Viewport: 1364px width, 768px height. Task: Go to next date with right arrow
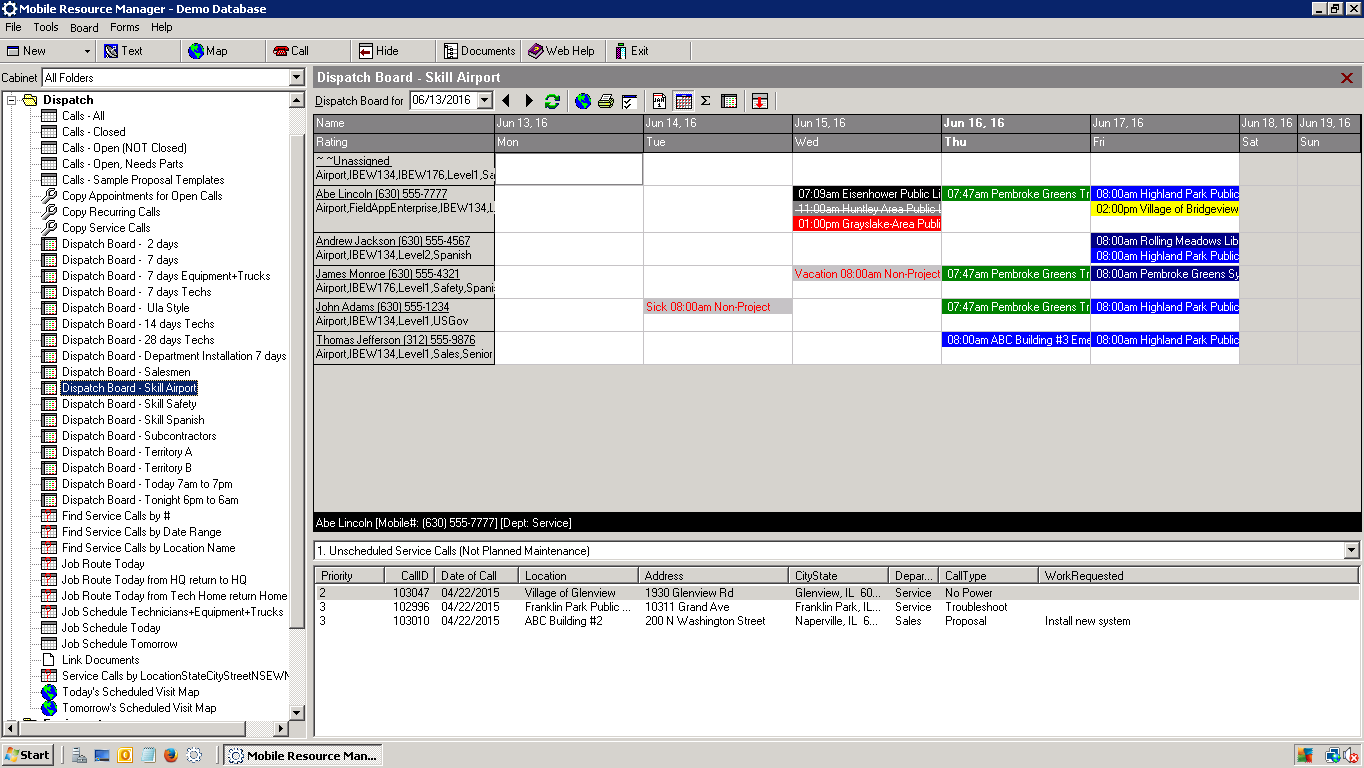coord(529,101)
